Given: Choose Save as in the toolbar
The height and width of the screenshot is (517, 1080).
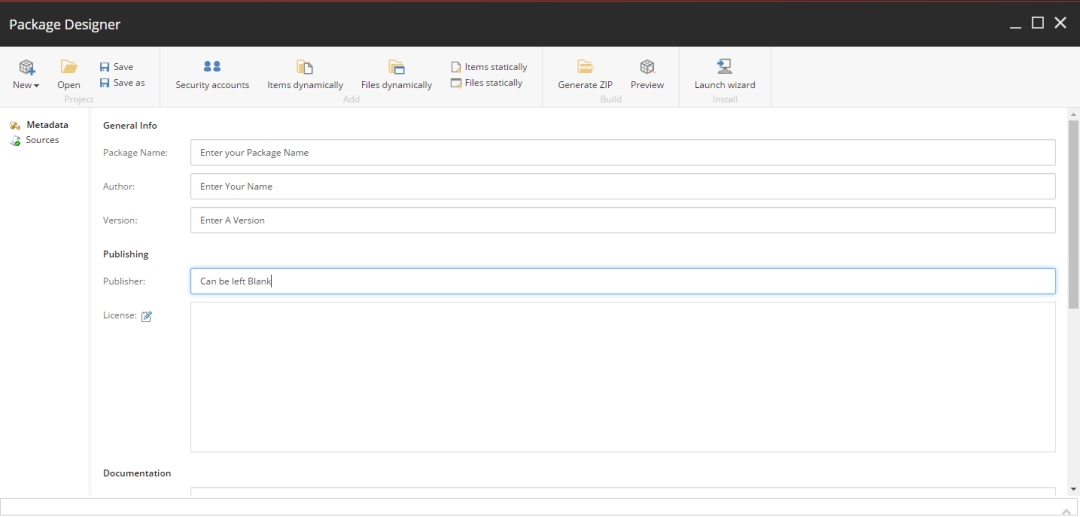Looking at the screenshot, I should click(x=122, y=83).
